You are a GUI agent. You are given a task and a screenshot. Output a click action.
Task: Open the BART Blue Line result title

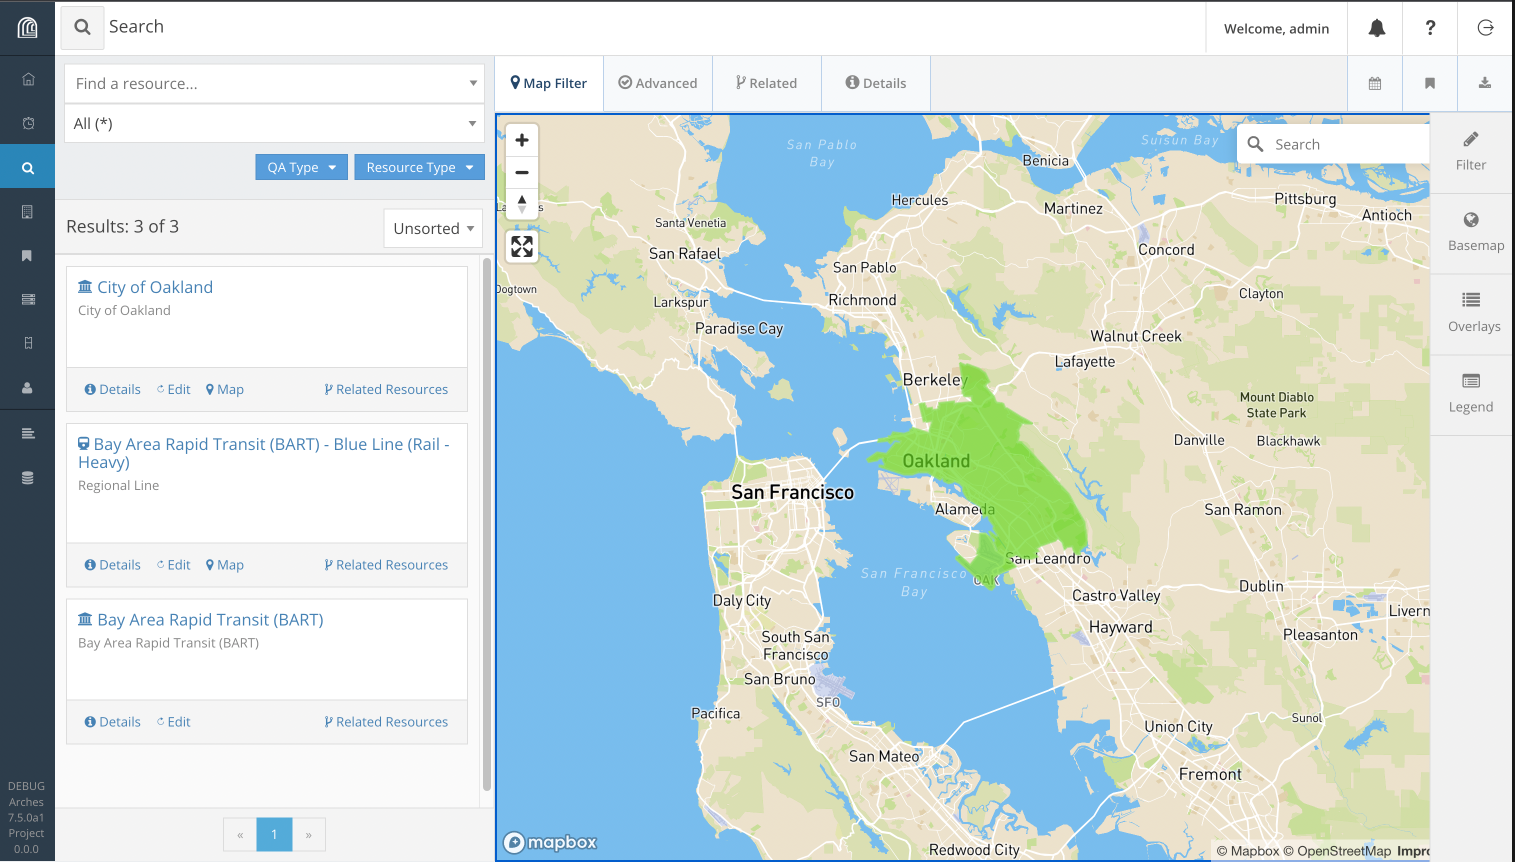pyautogui.click(x=264, y=453)
